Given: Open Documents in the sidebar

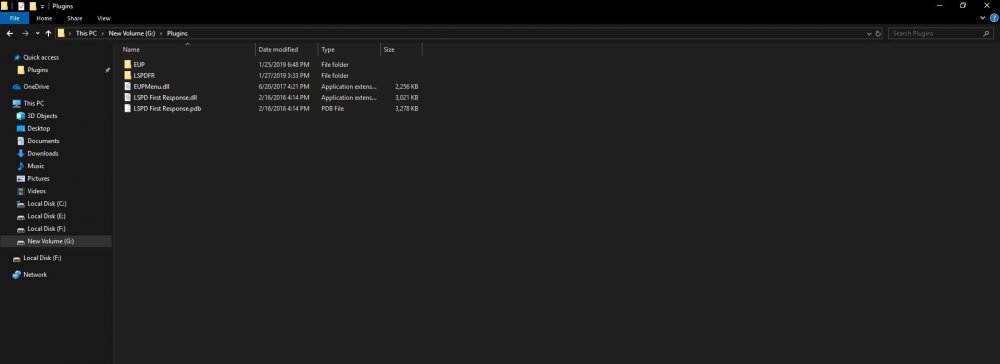Looking at the screenshot, I should tap(43, 141).
